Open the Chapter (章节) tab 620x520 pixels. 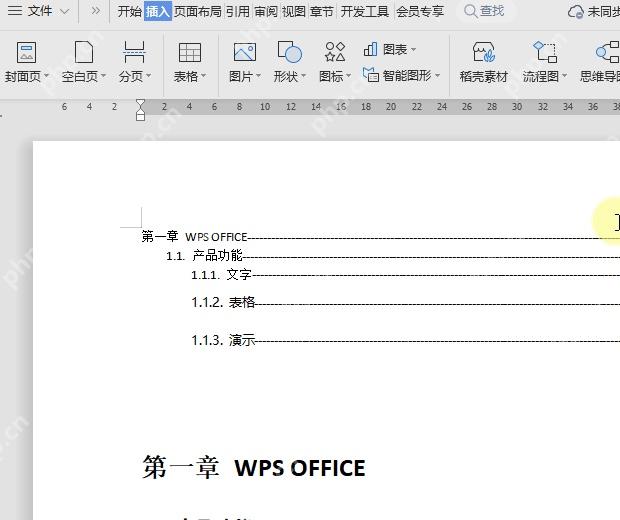point(322,11)
